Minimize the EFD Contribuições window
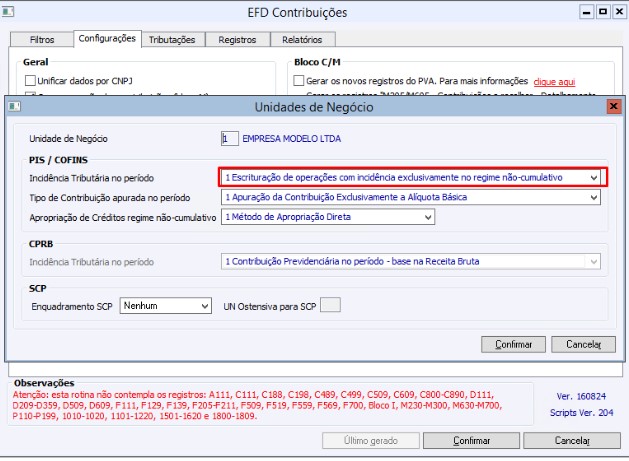Viewport: 629px width, 461px height. point(586,12)
